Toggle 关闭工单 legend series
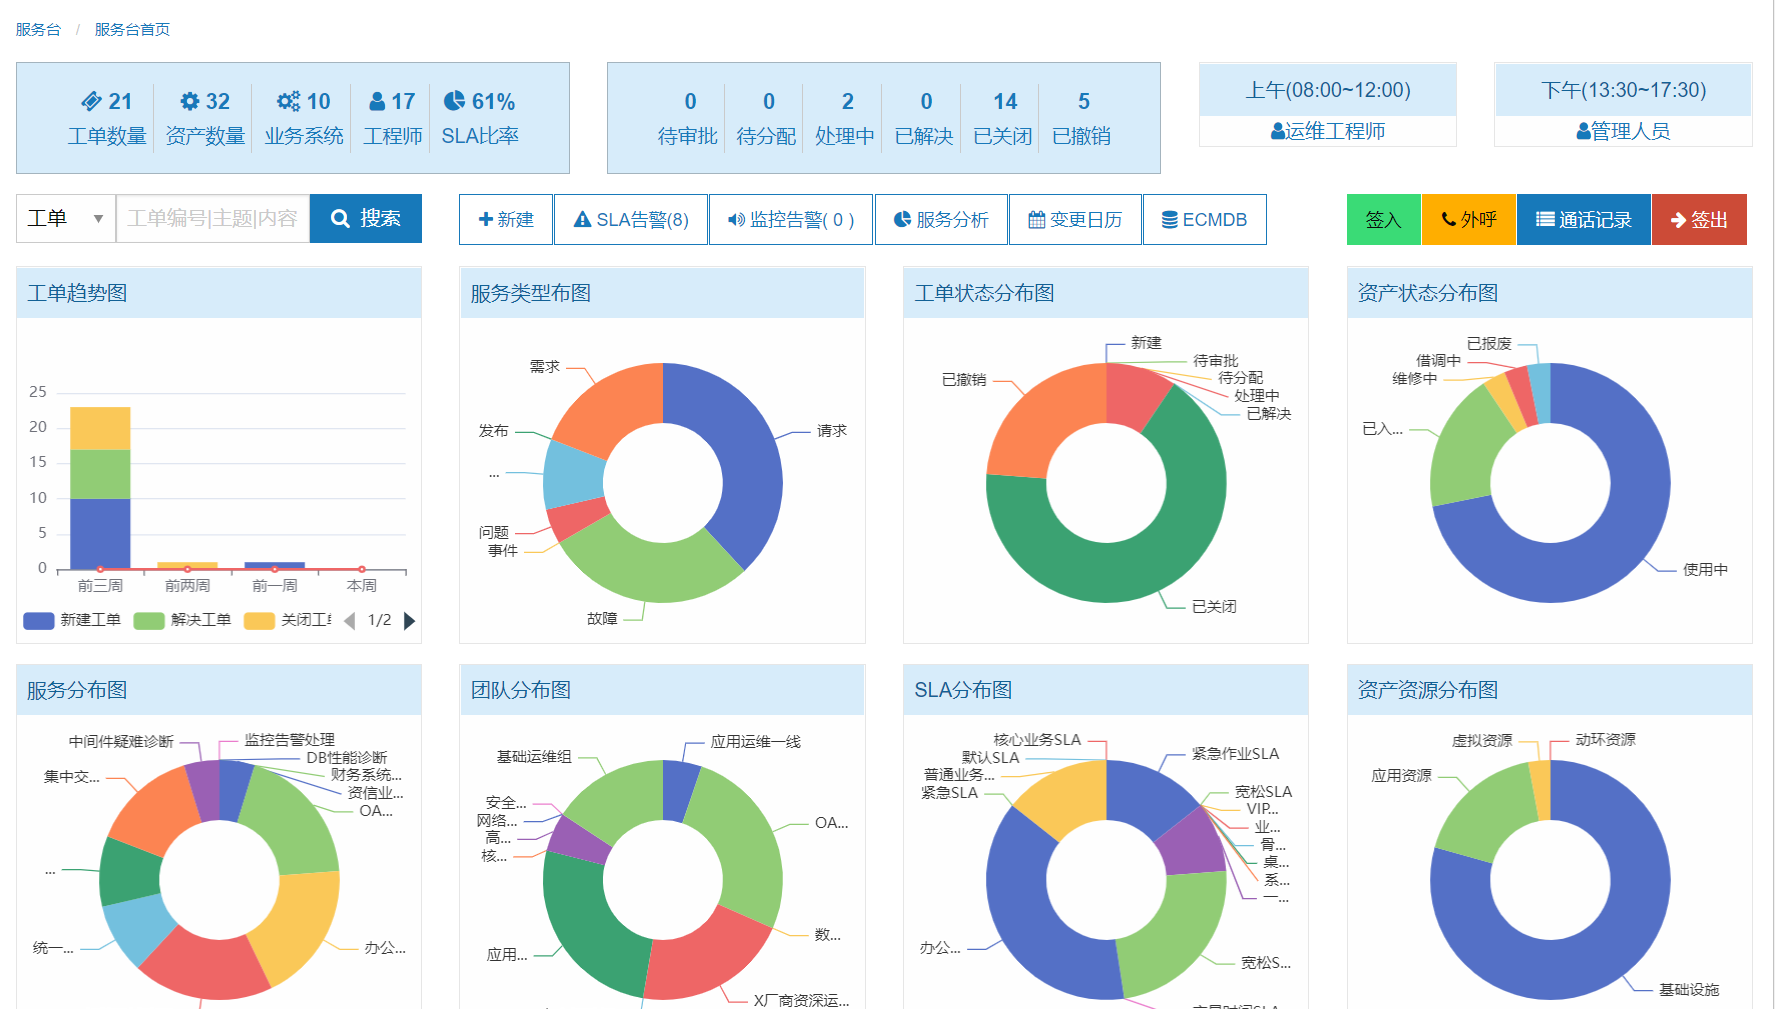This screenshot has height=1009, width=1775. coord(289,621)
